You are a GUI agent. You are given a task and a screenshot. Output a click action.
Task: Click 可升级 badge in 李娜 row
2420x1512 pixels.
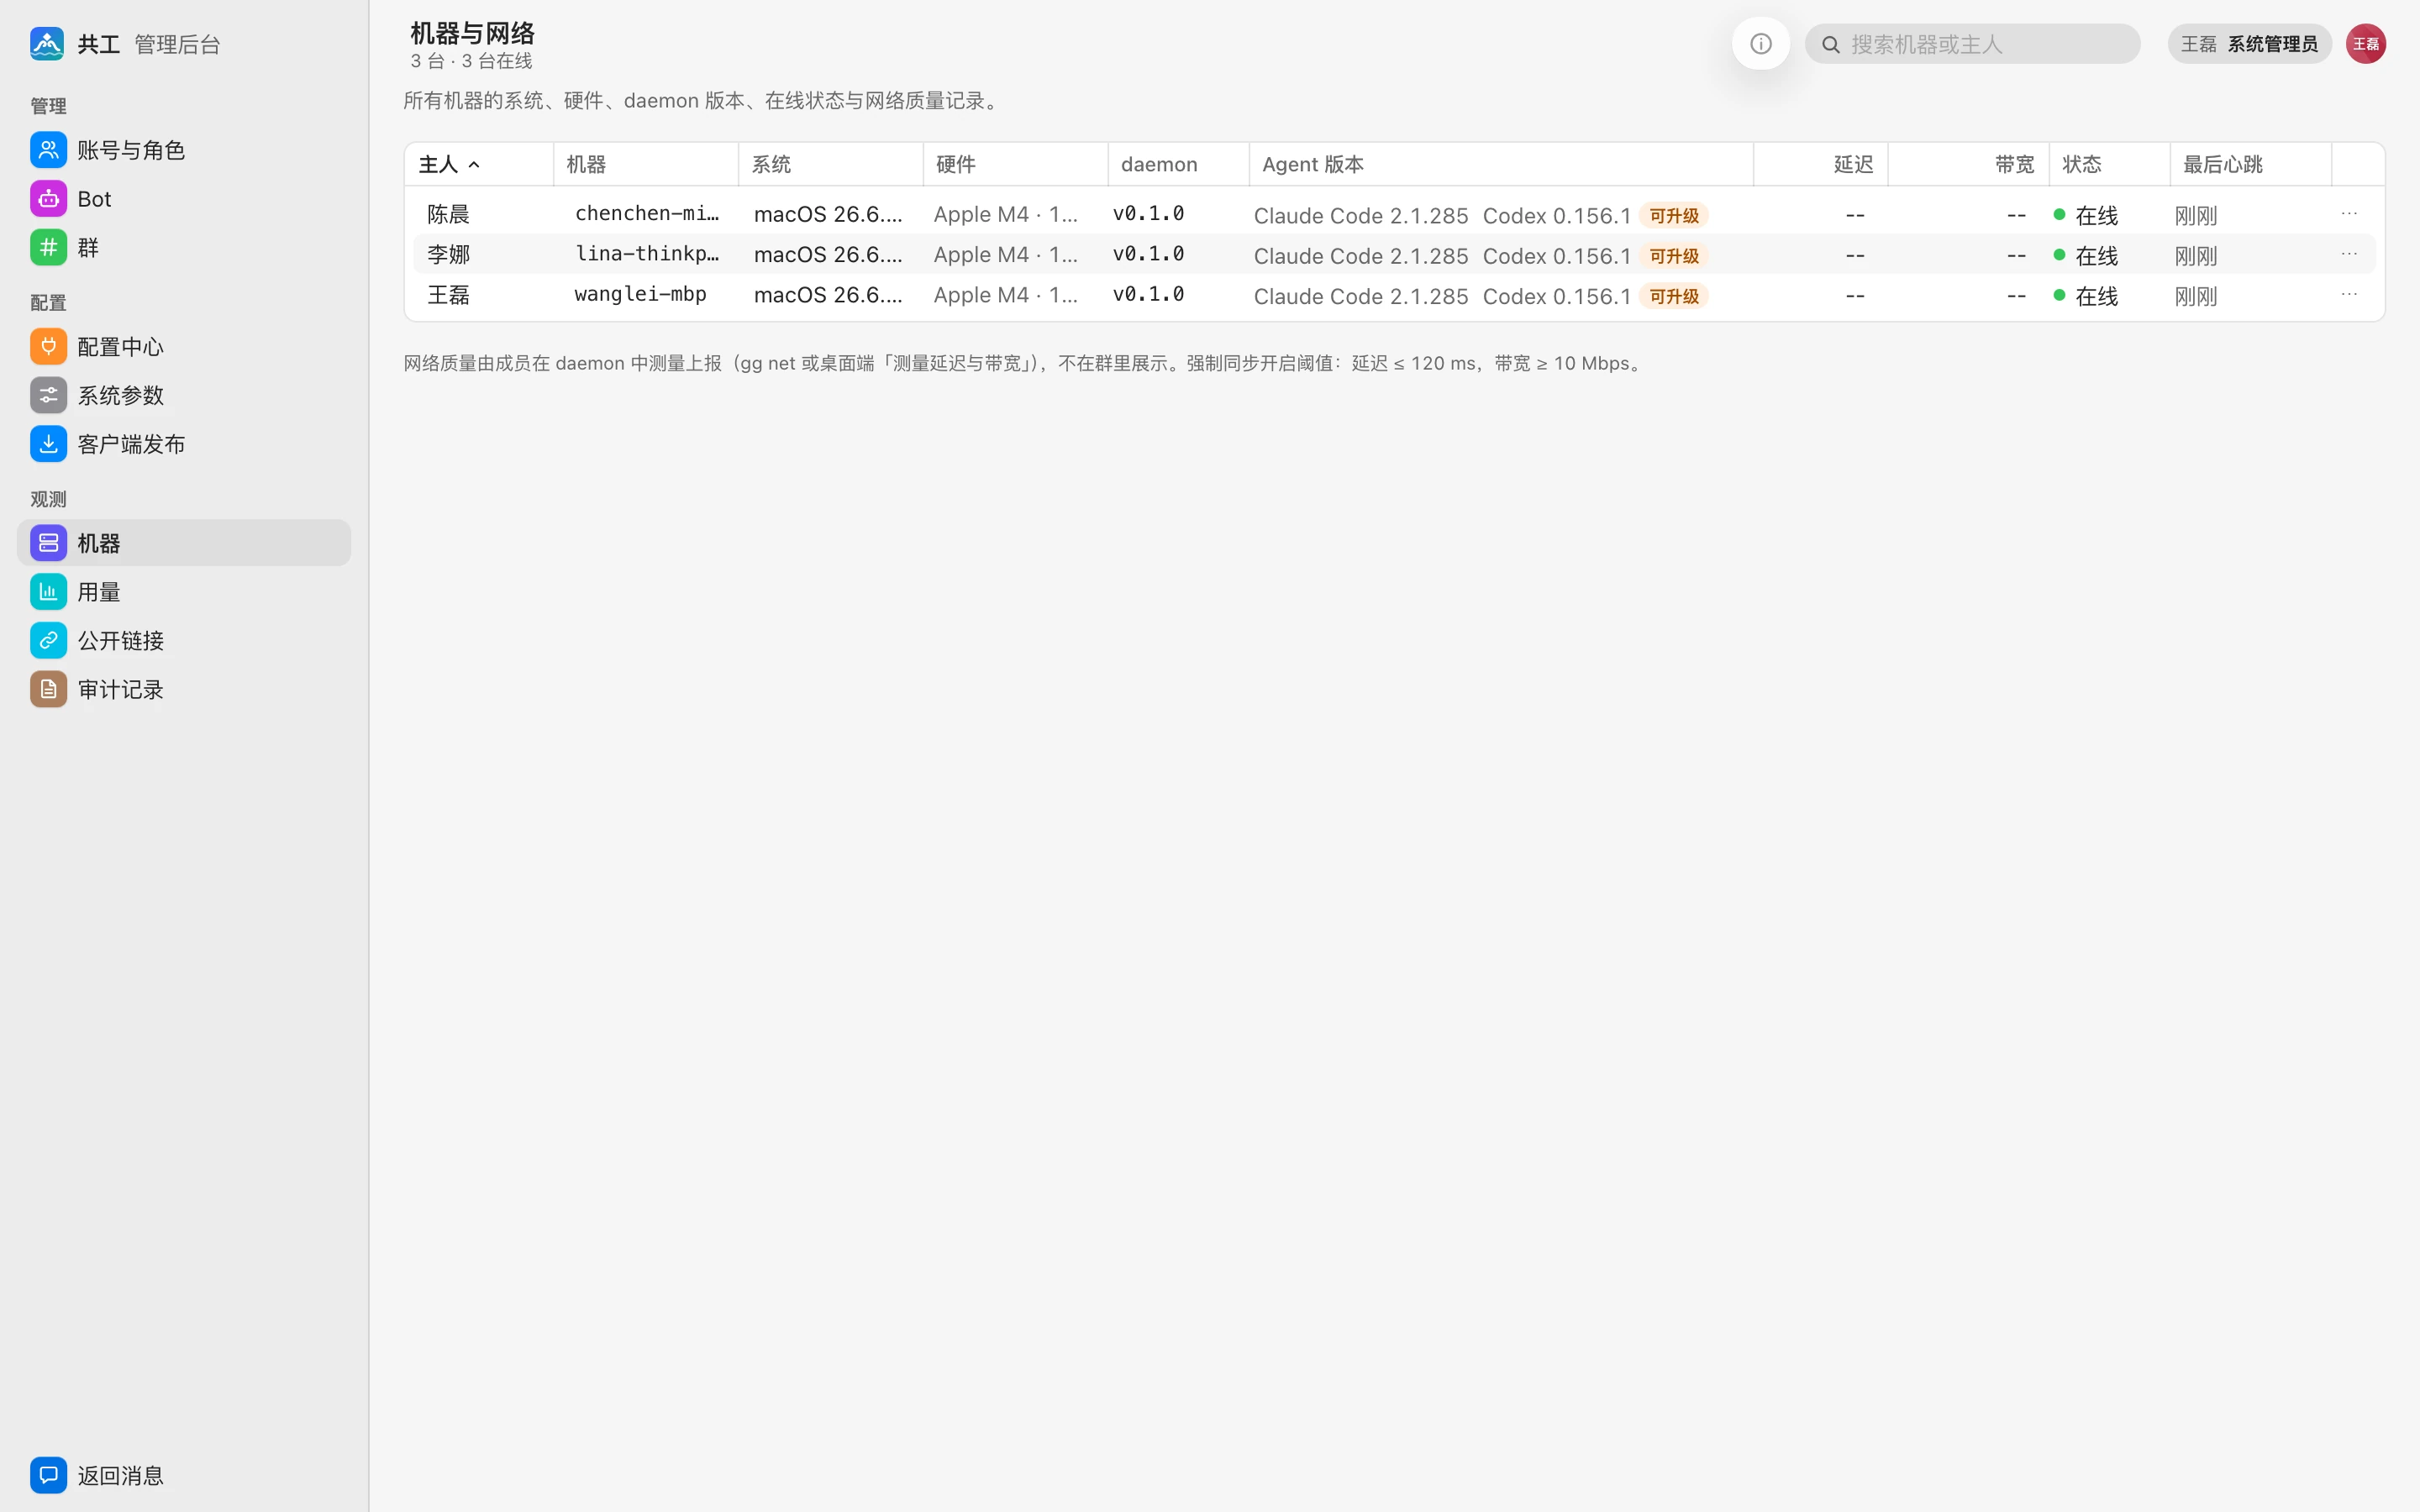pyautogui.click(x=1674, y=256)
